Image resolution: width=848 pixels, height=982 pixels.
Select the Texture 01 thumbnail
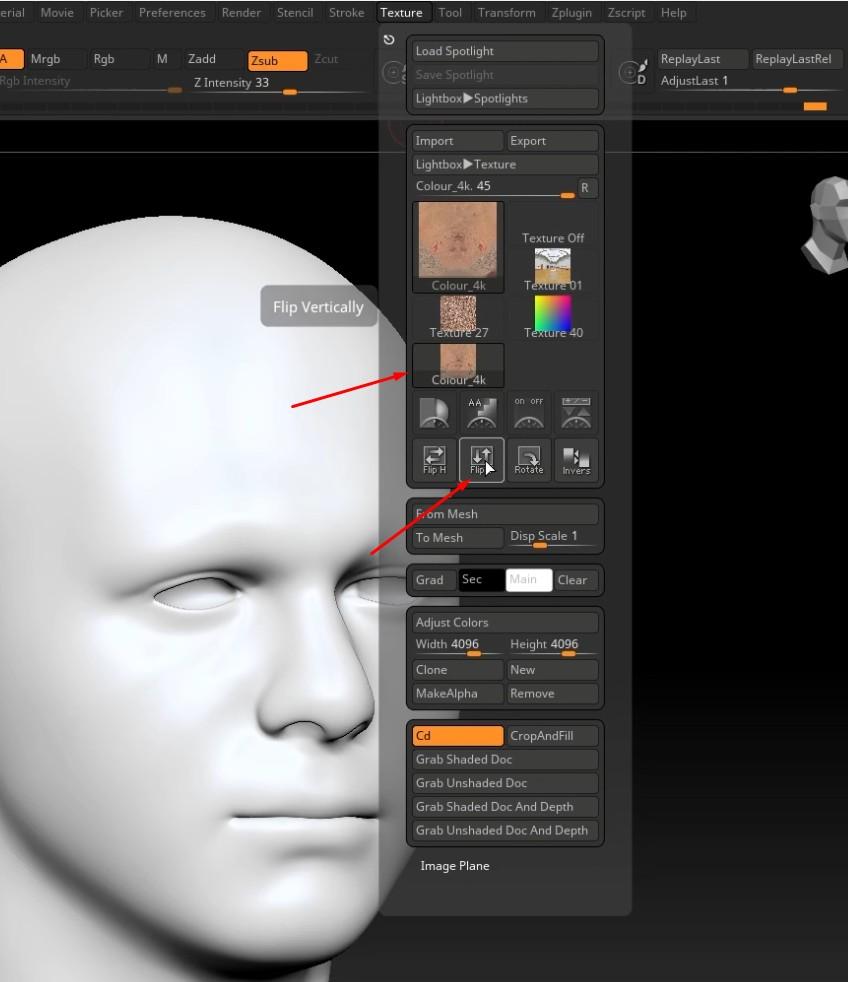tap(552, 270)
